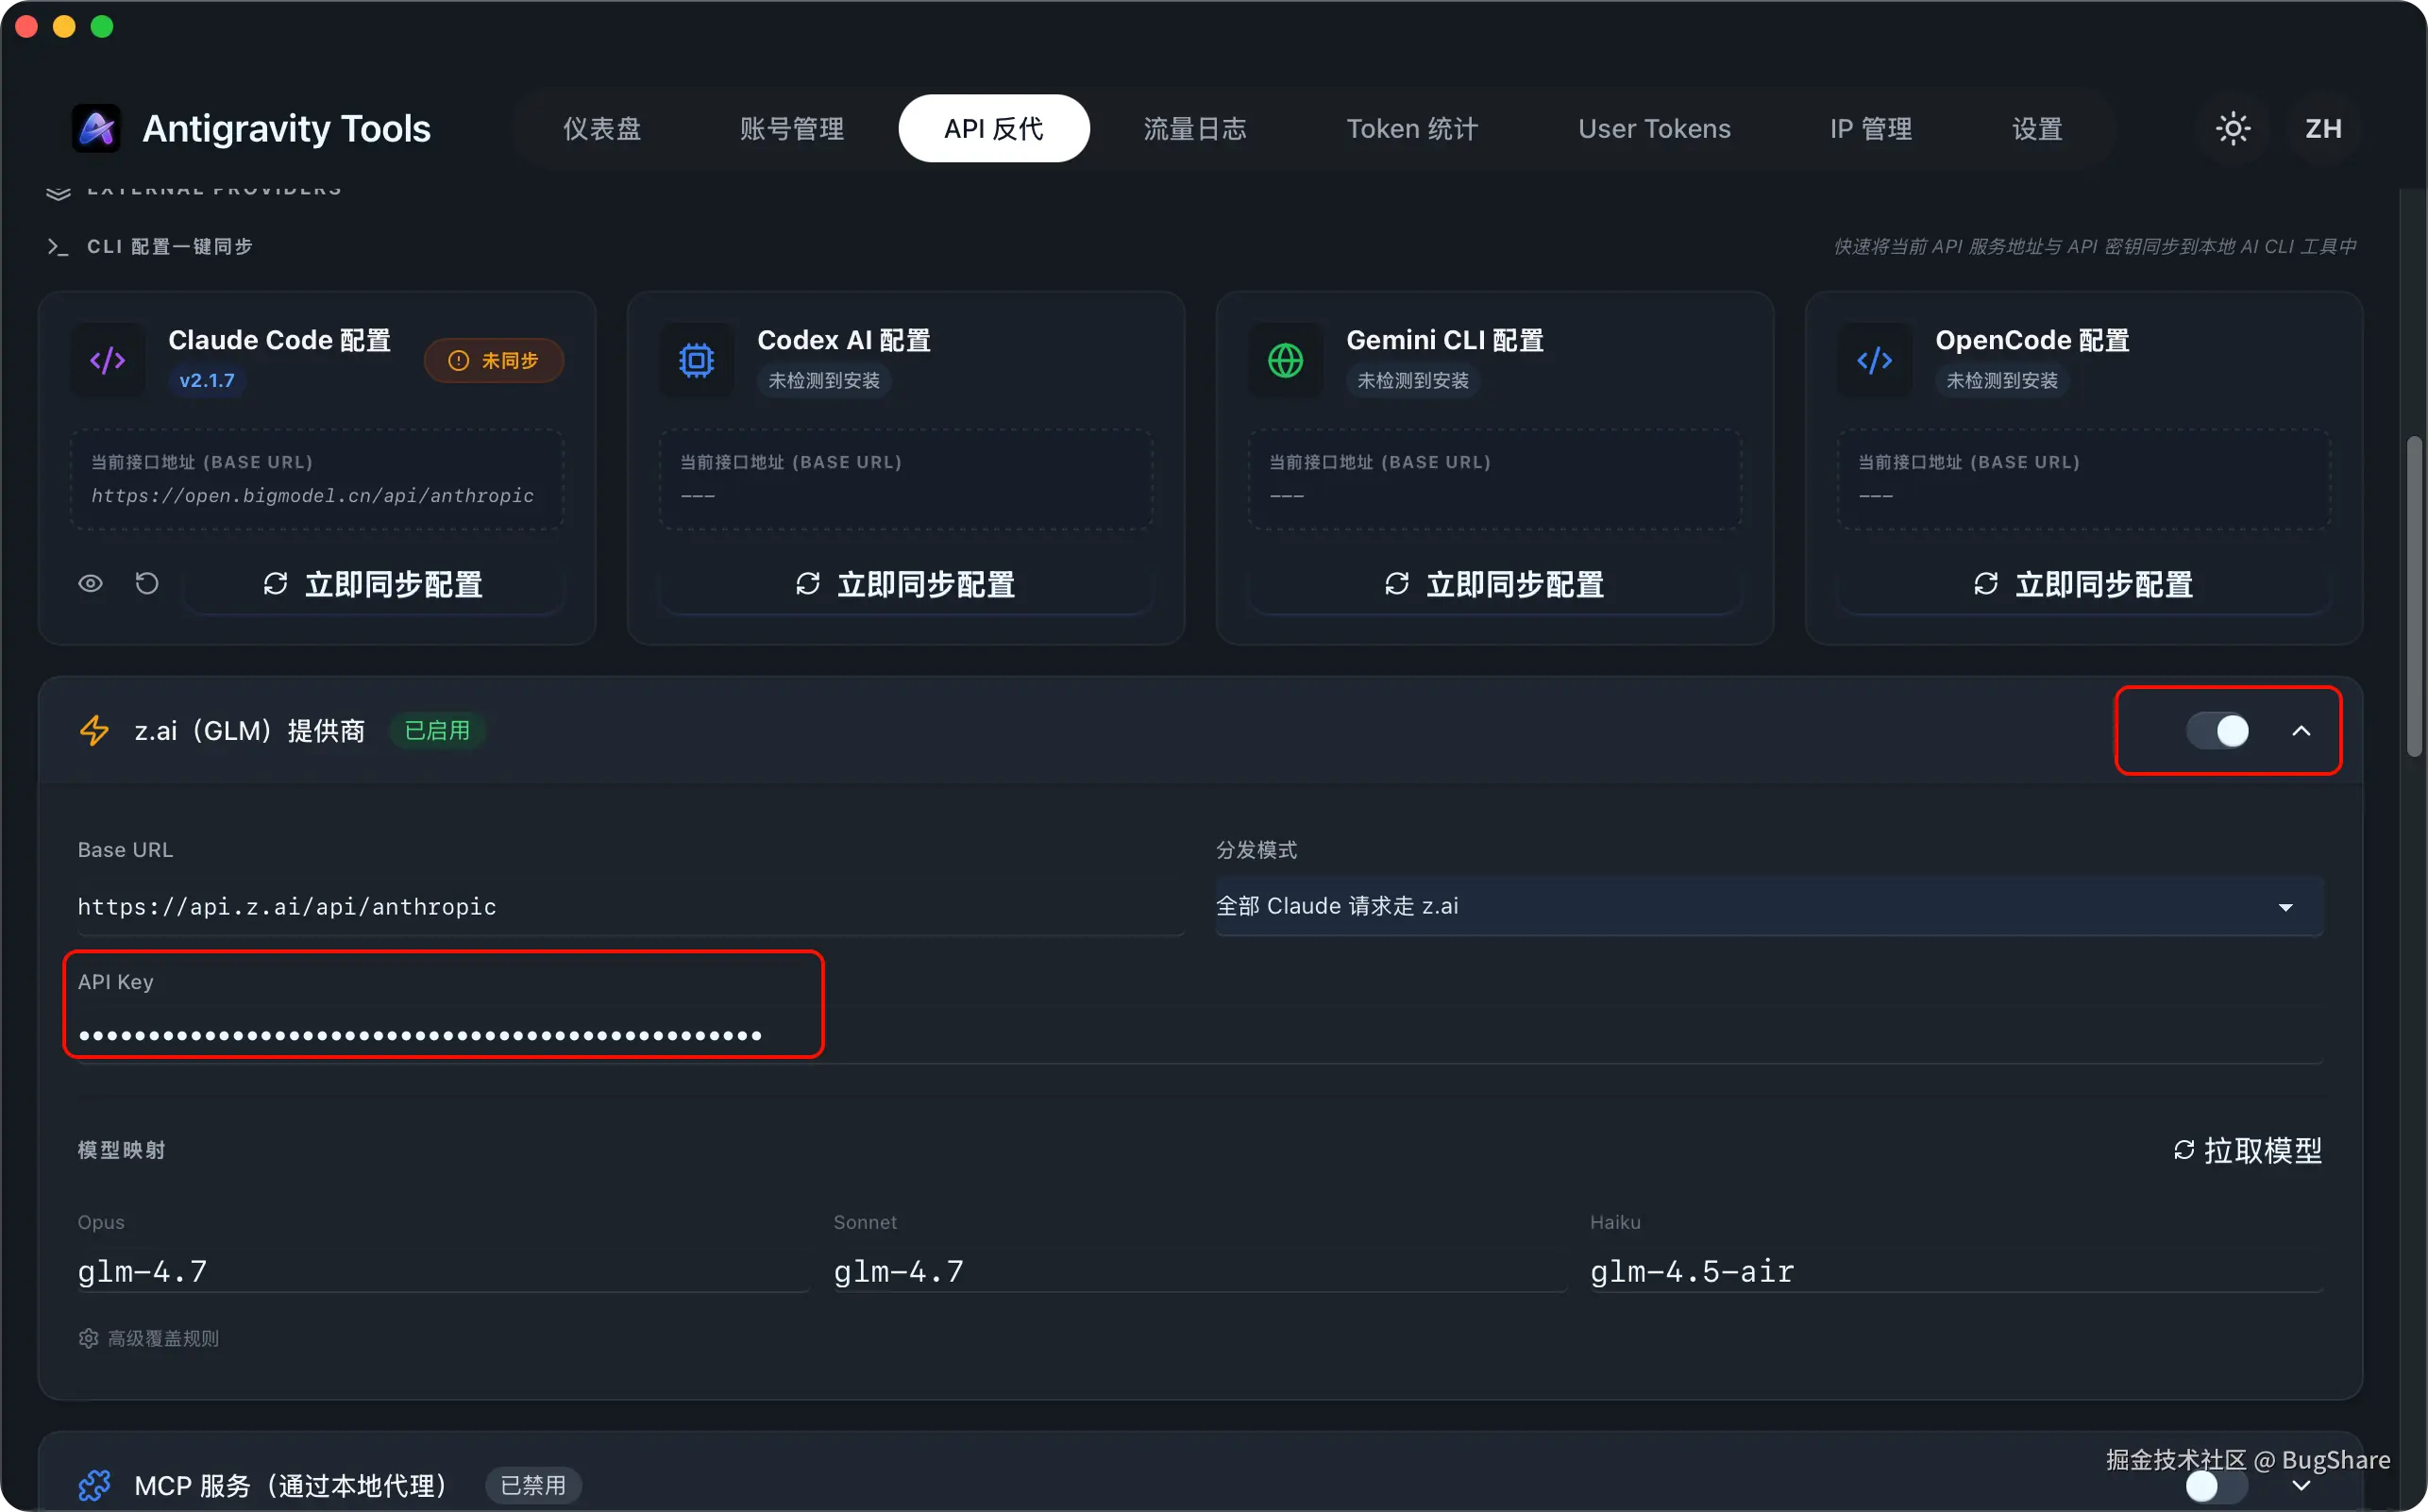Viewport: 2428px width, 1512px height.
Task: Switch to the 流量日志 tab
Action: tap(1194, 128)
